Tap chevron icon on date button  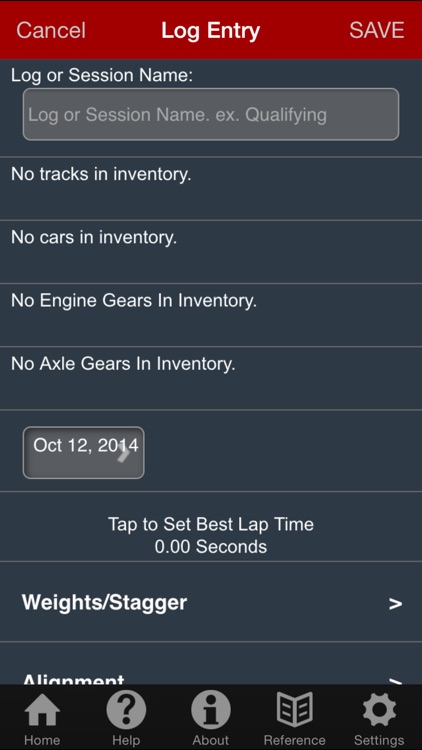coord(123,454)
